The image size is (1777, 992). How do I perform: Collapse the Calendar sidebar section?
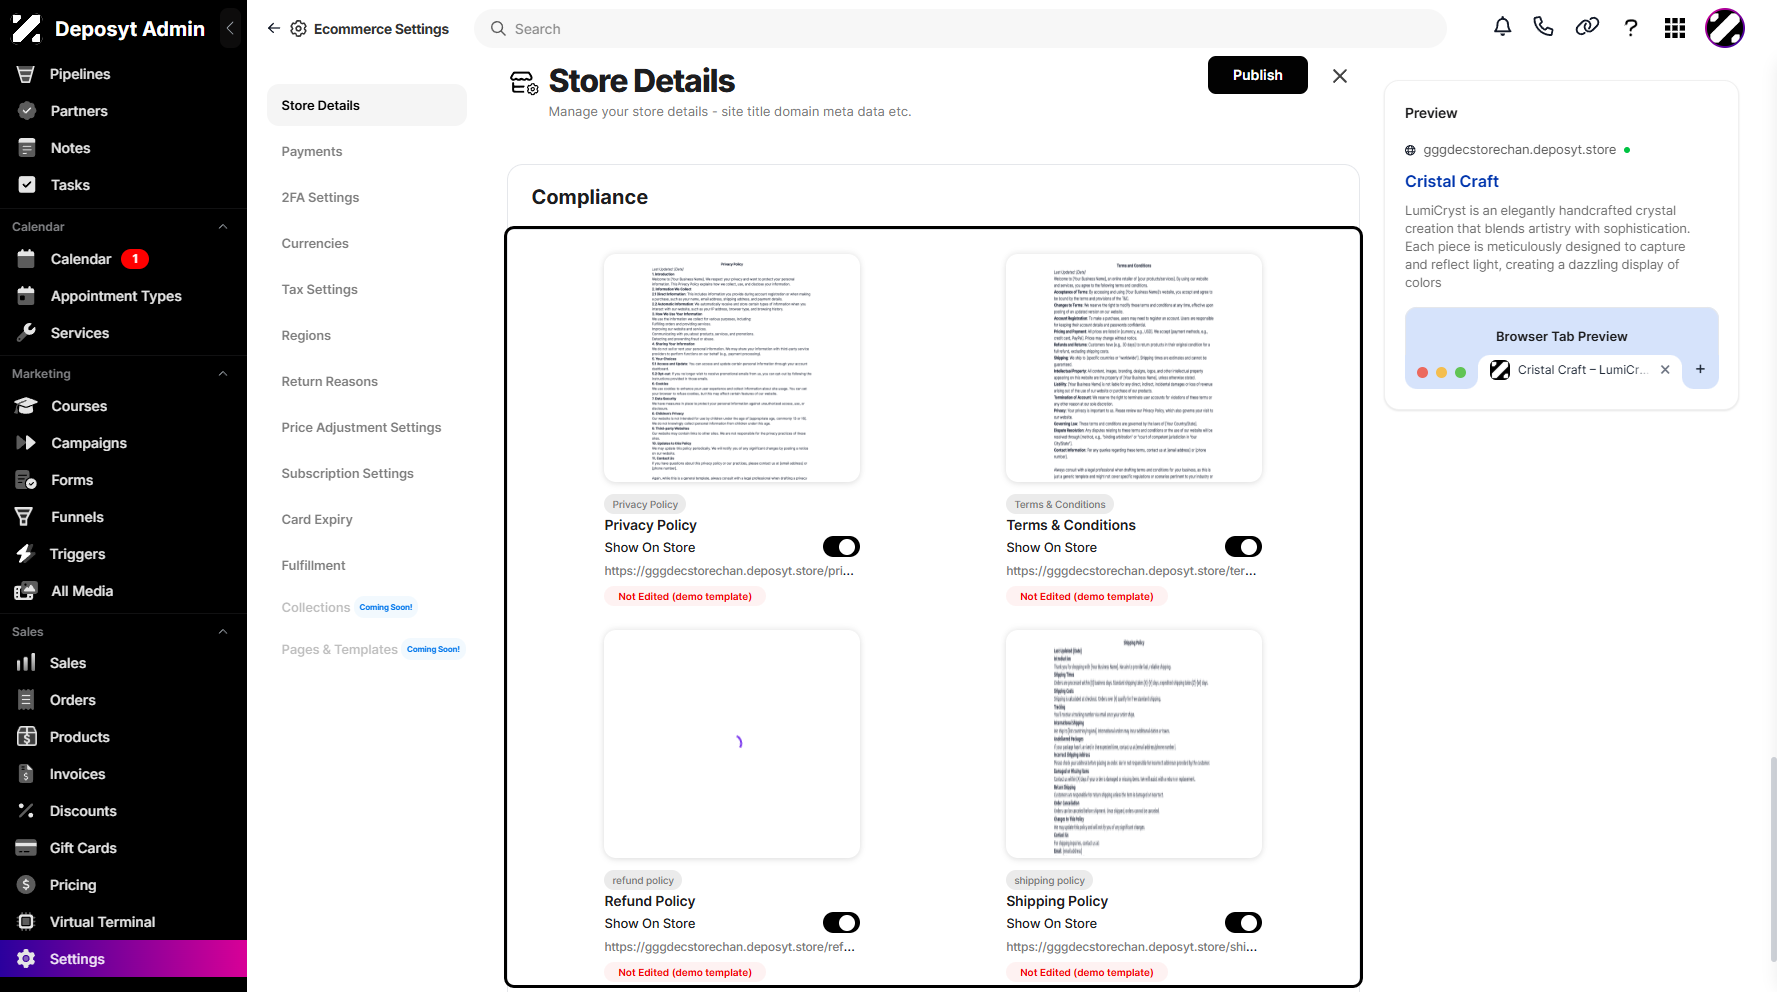pyautogui.click(x=223, y=227)
